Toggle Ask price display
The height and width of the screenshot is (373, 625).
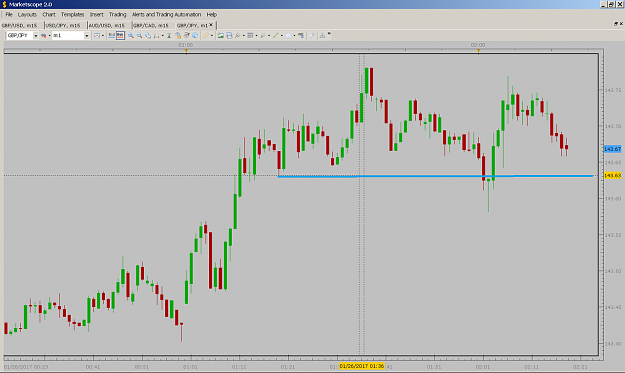pos(120,35)
